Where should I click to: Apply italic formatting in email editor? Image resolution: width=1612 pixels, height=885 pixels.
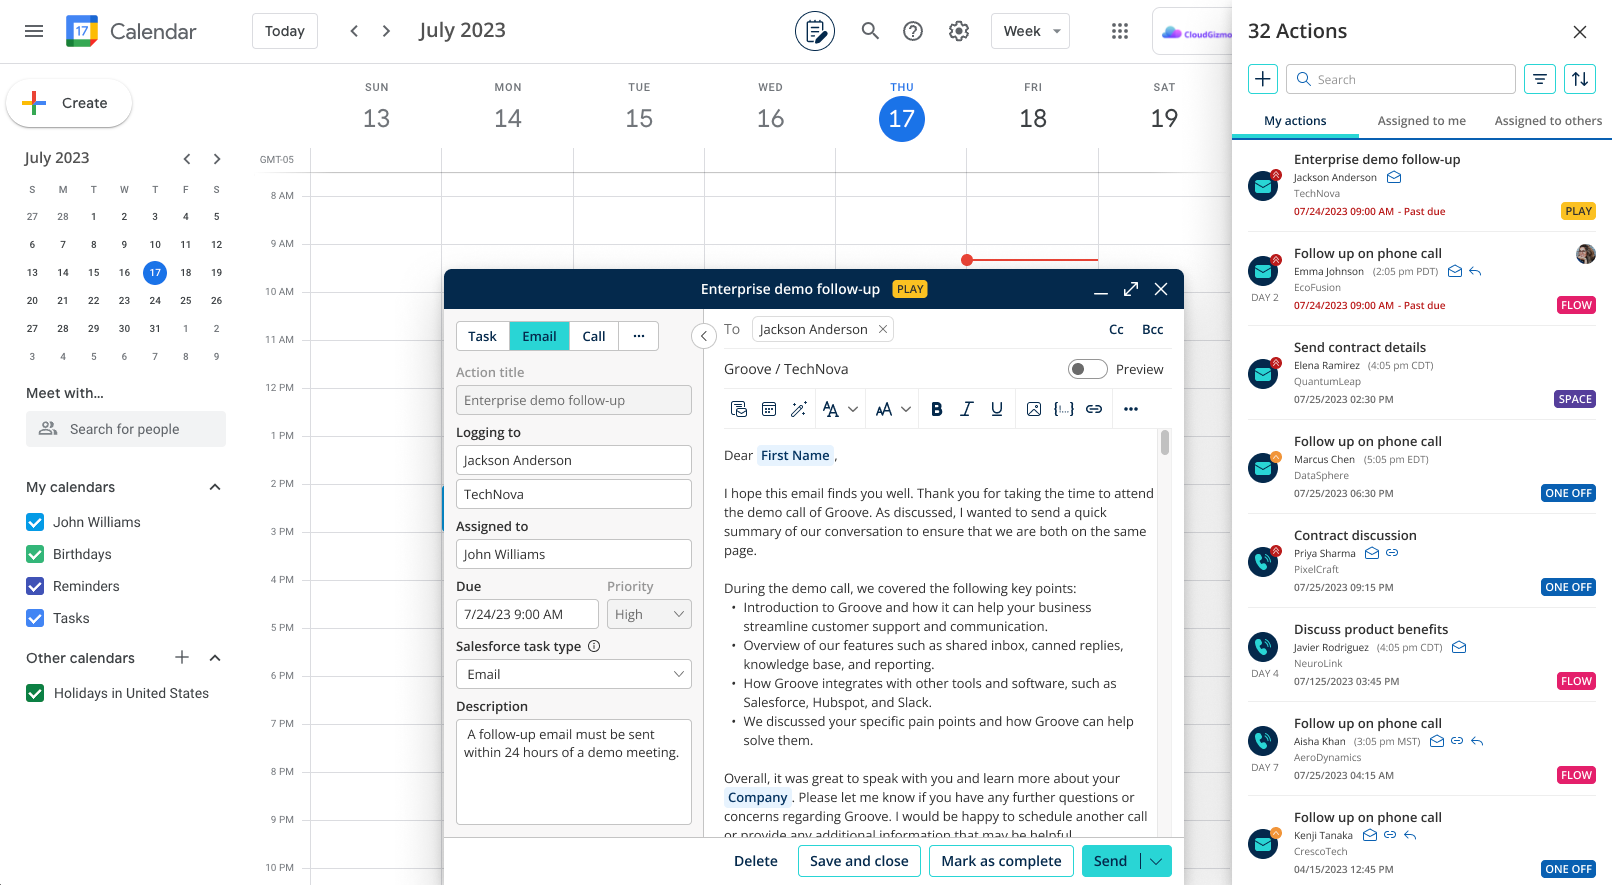click(x=967, y=409)
